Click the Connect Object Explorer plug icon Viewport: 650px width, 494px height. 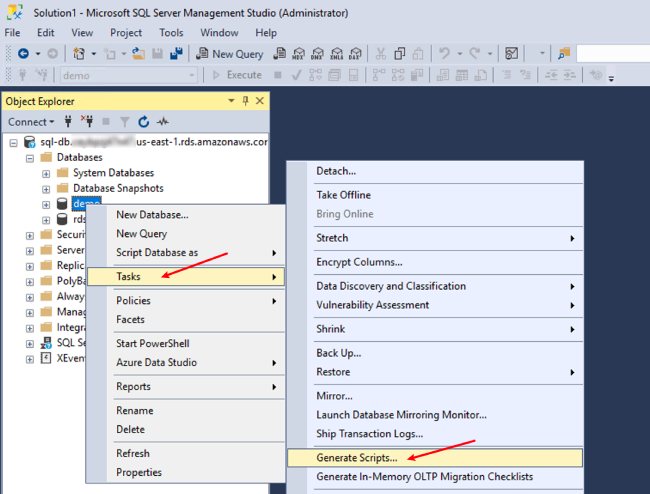[x=68, y=121]
